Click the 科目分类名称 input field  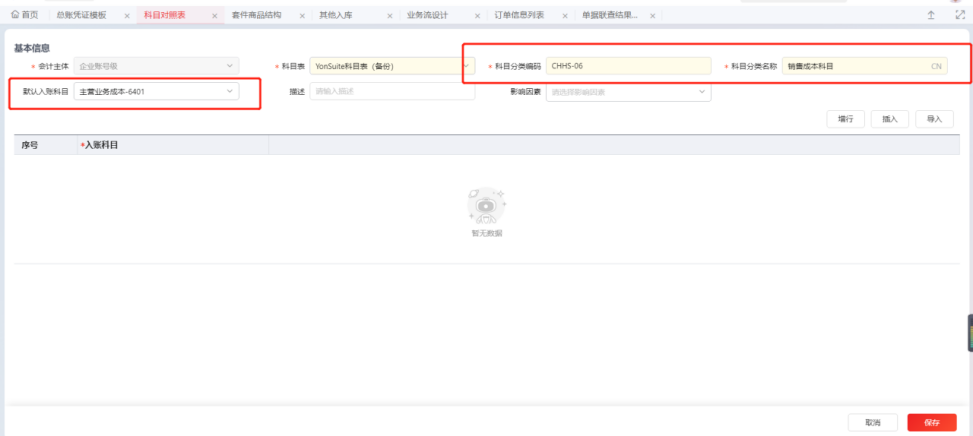point(864,65)
